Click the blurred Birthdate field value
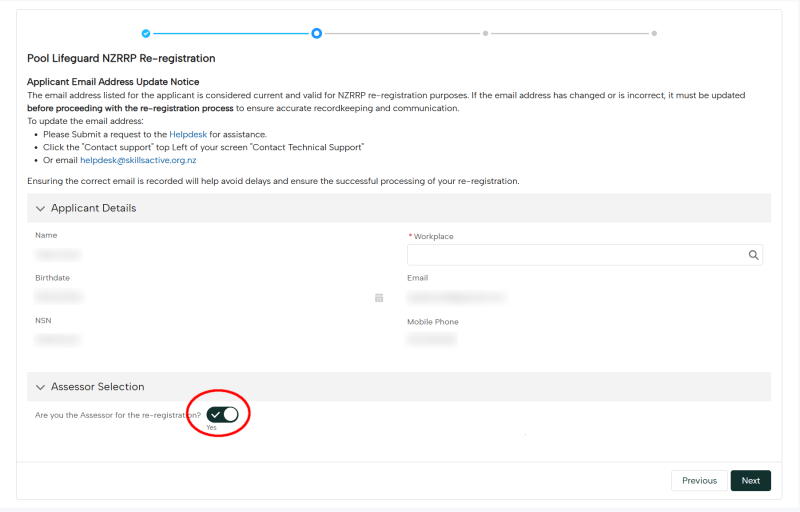The image size is (800, 512). [x=59, y=296]
